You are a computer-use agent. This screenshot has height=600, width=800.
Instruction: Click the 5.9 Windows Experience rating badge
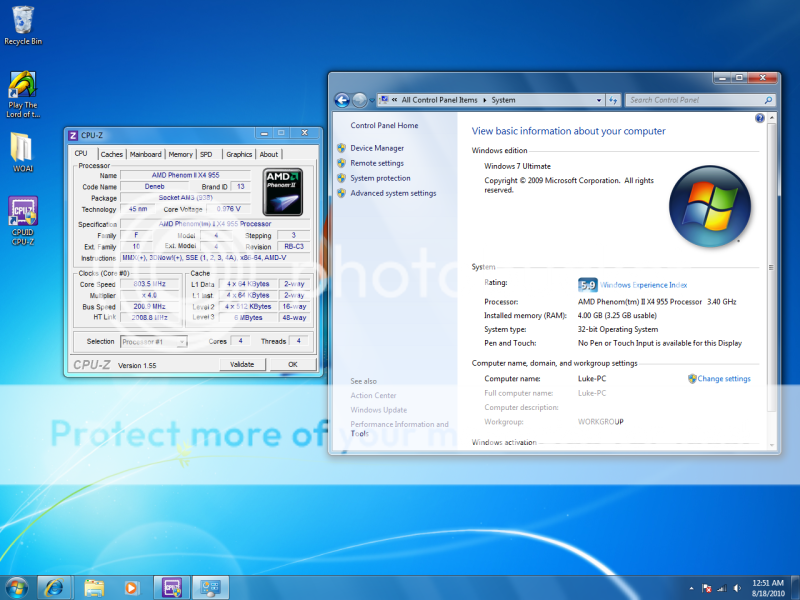click(587, 285)
